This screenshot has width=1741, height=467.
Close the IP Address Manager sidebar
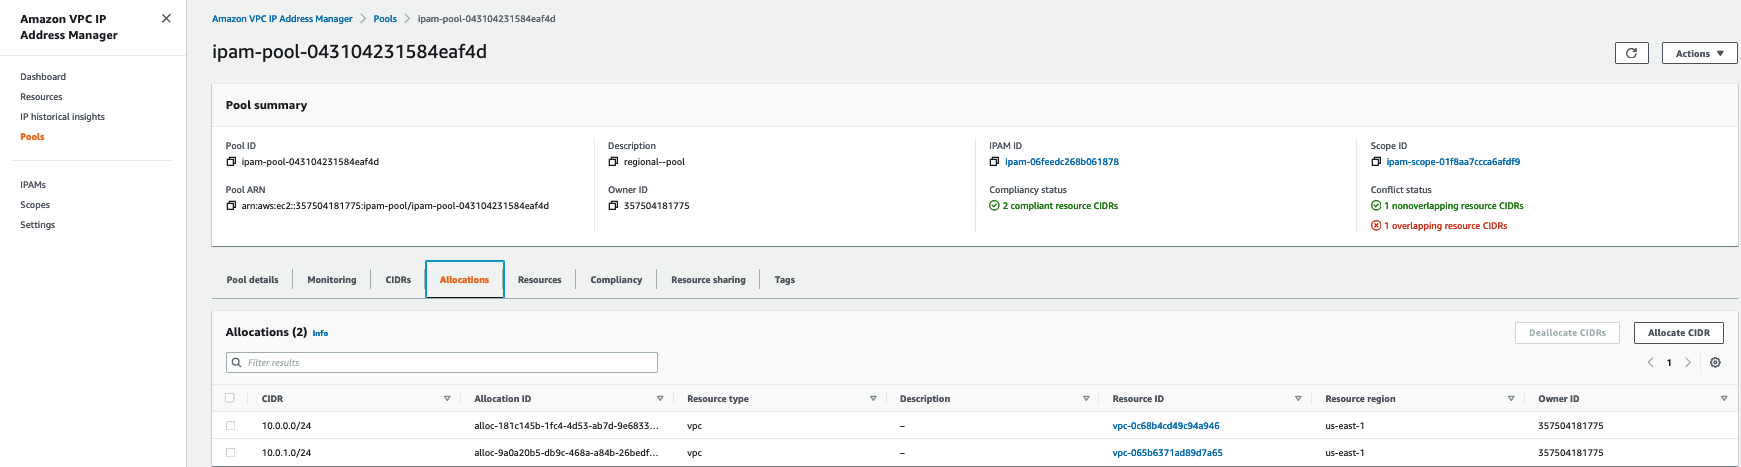point(166,18)
